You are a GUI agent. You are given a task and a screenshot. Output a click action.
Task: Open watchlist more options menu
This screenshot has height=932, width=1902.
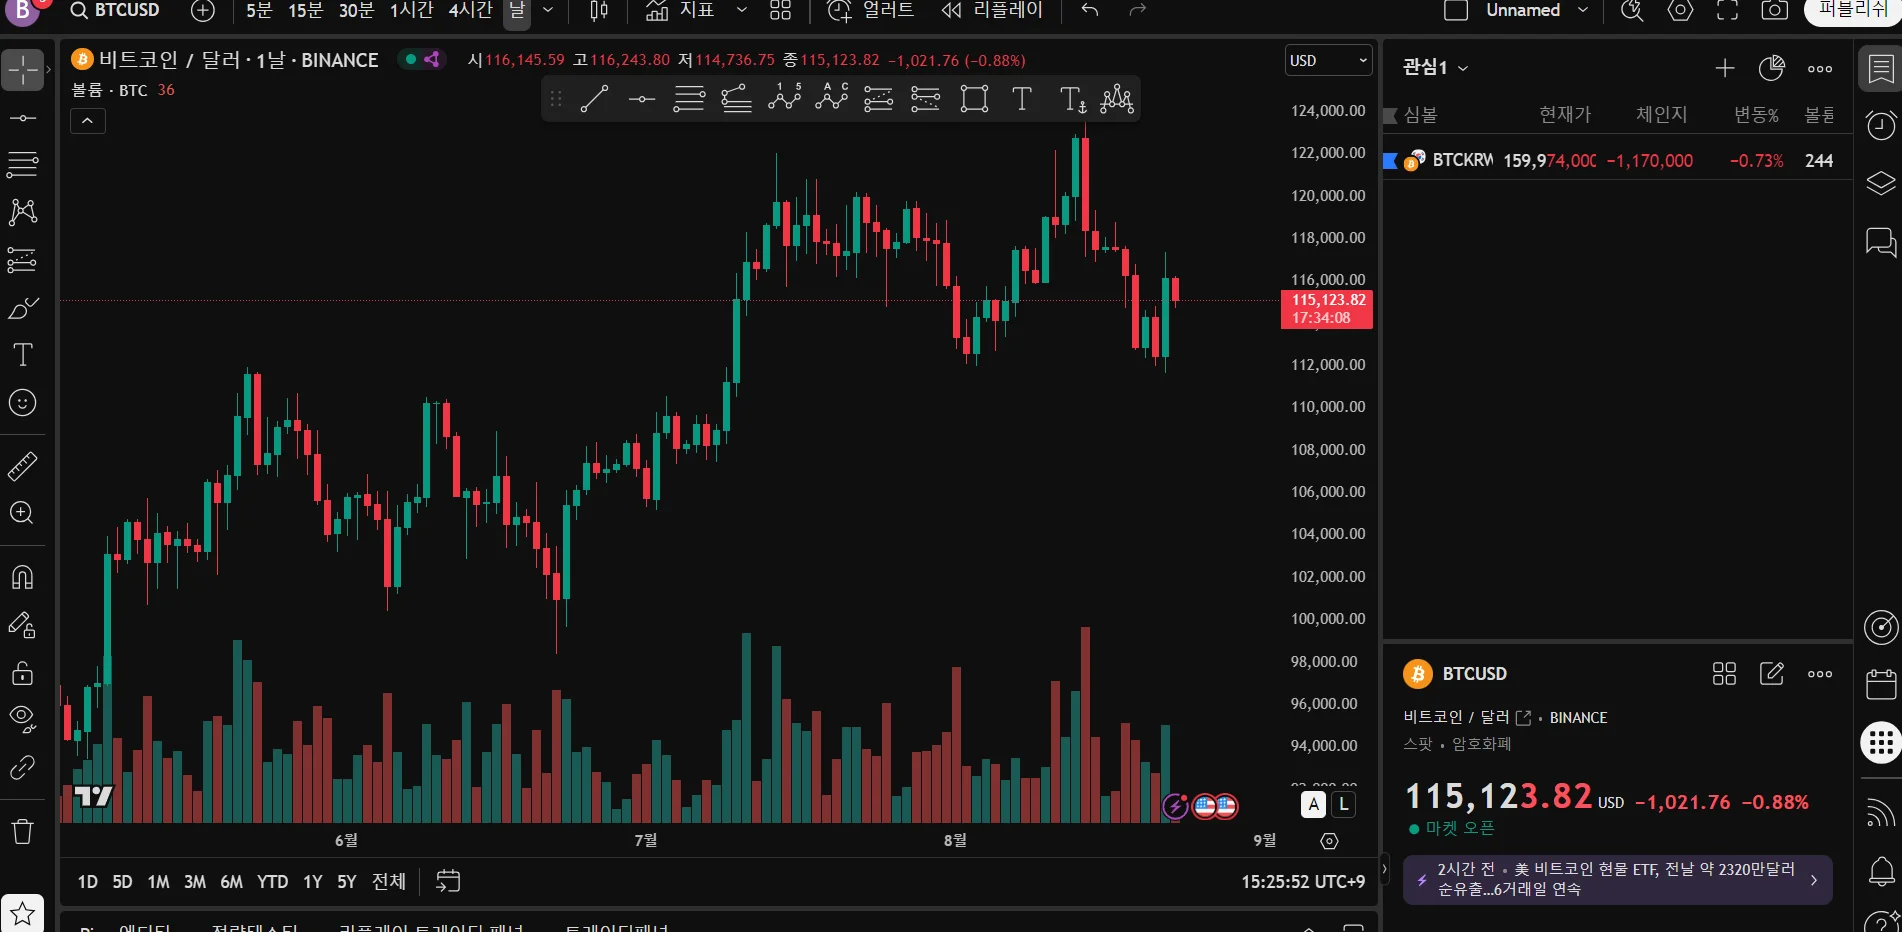pyautogui.click(x=1820, y=68)
